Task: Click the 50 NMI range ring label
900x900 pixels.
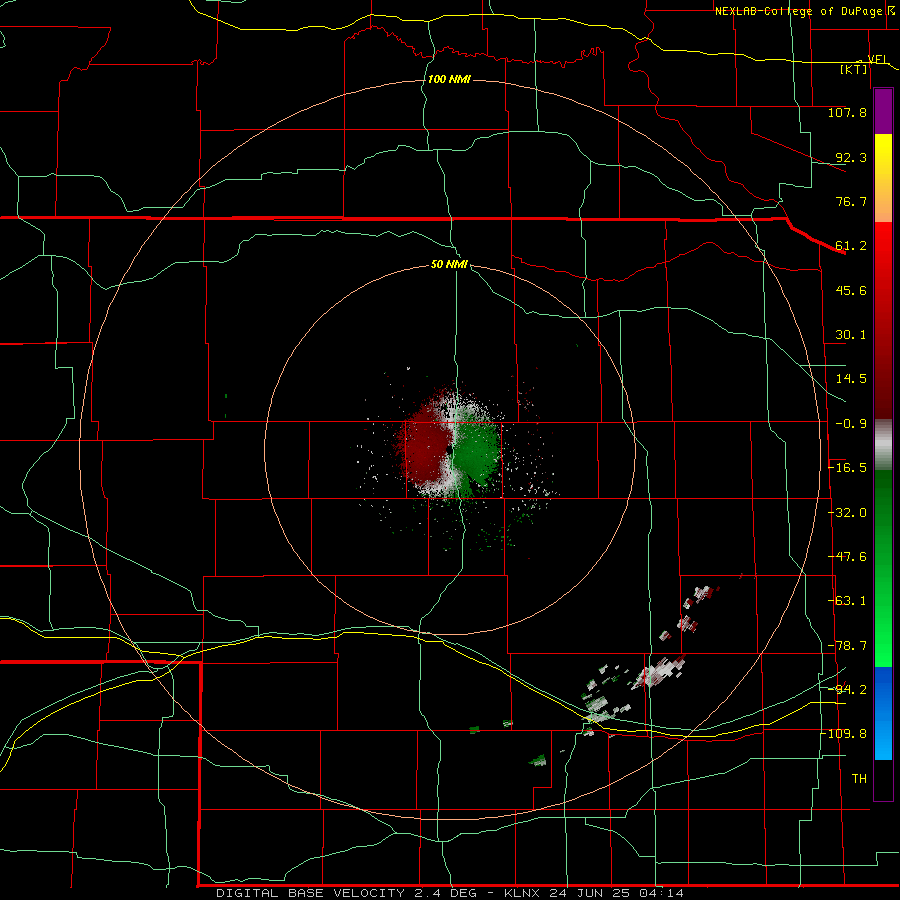Action: pyautogui.click(x=449, y=265)
